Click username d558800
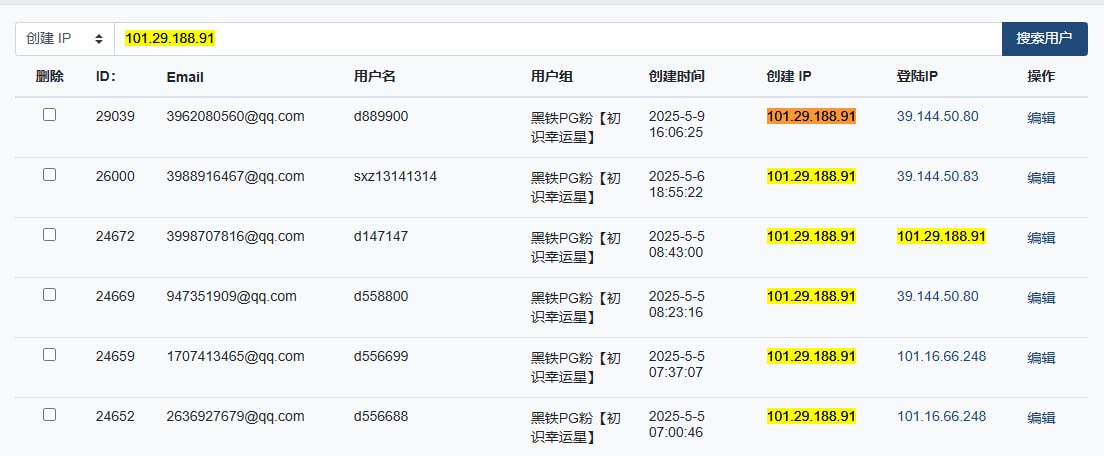Screen dimensions: 1104x456 click(x=380, y=296)
